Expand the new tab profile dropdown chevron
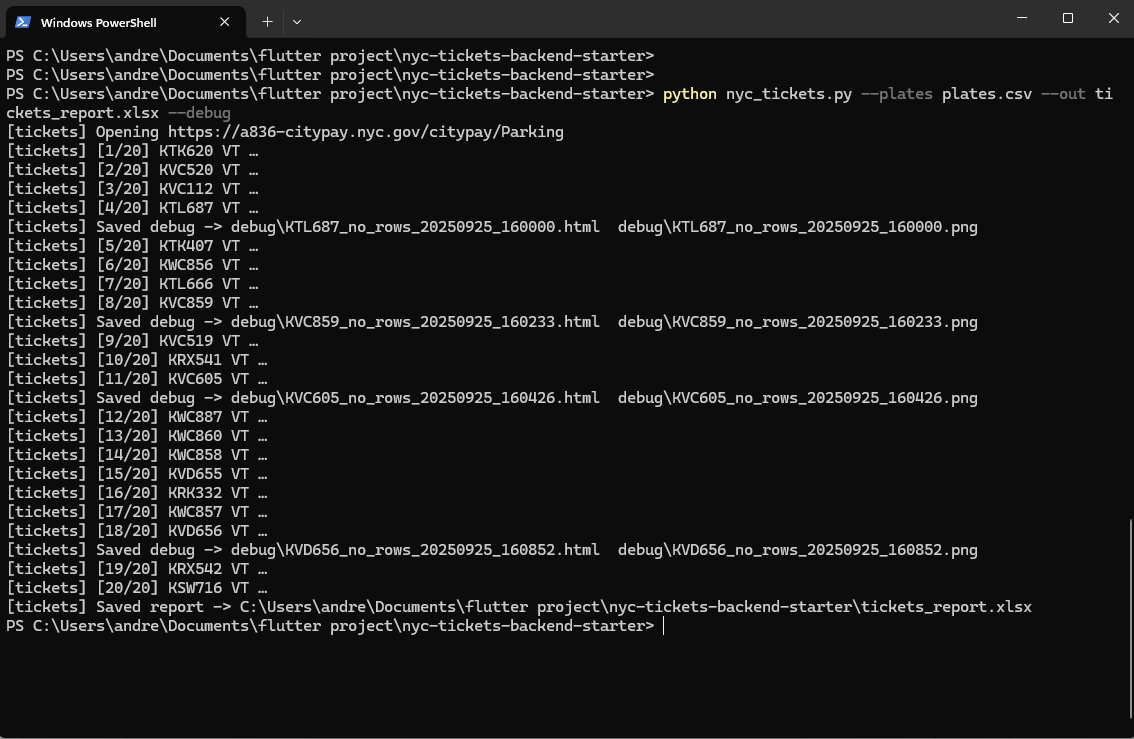Image resolution: width=1134 pixels, height=739 pixels. [x=297, y=21]
